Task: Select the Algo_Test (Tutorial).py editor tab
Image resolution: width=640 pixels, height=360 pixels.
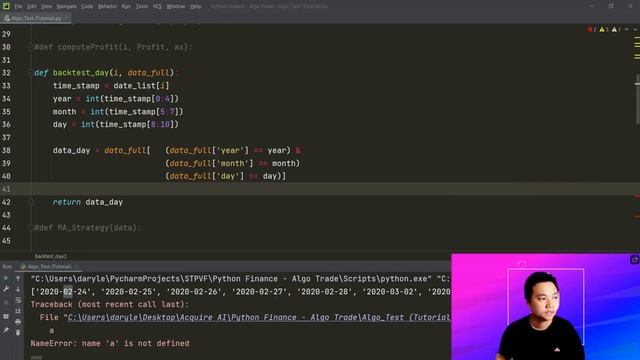Action: [36, 18]
